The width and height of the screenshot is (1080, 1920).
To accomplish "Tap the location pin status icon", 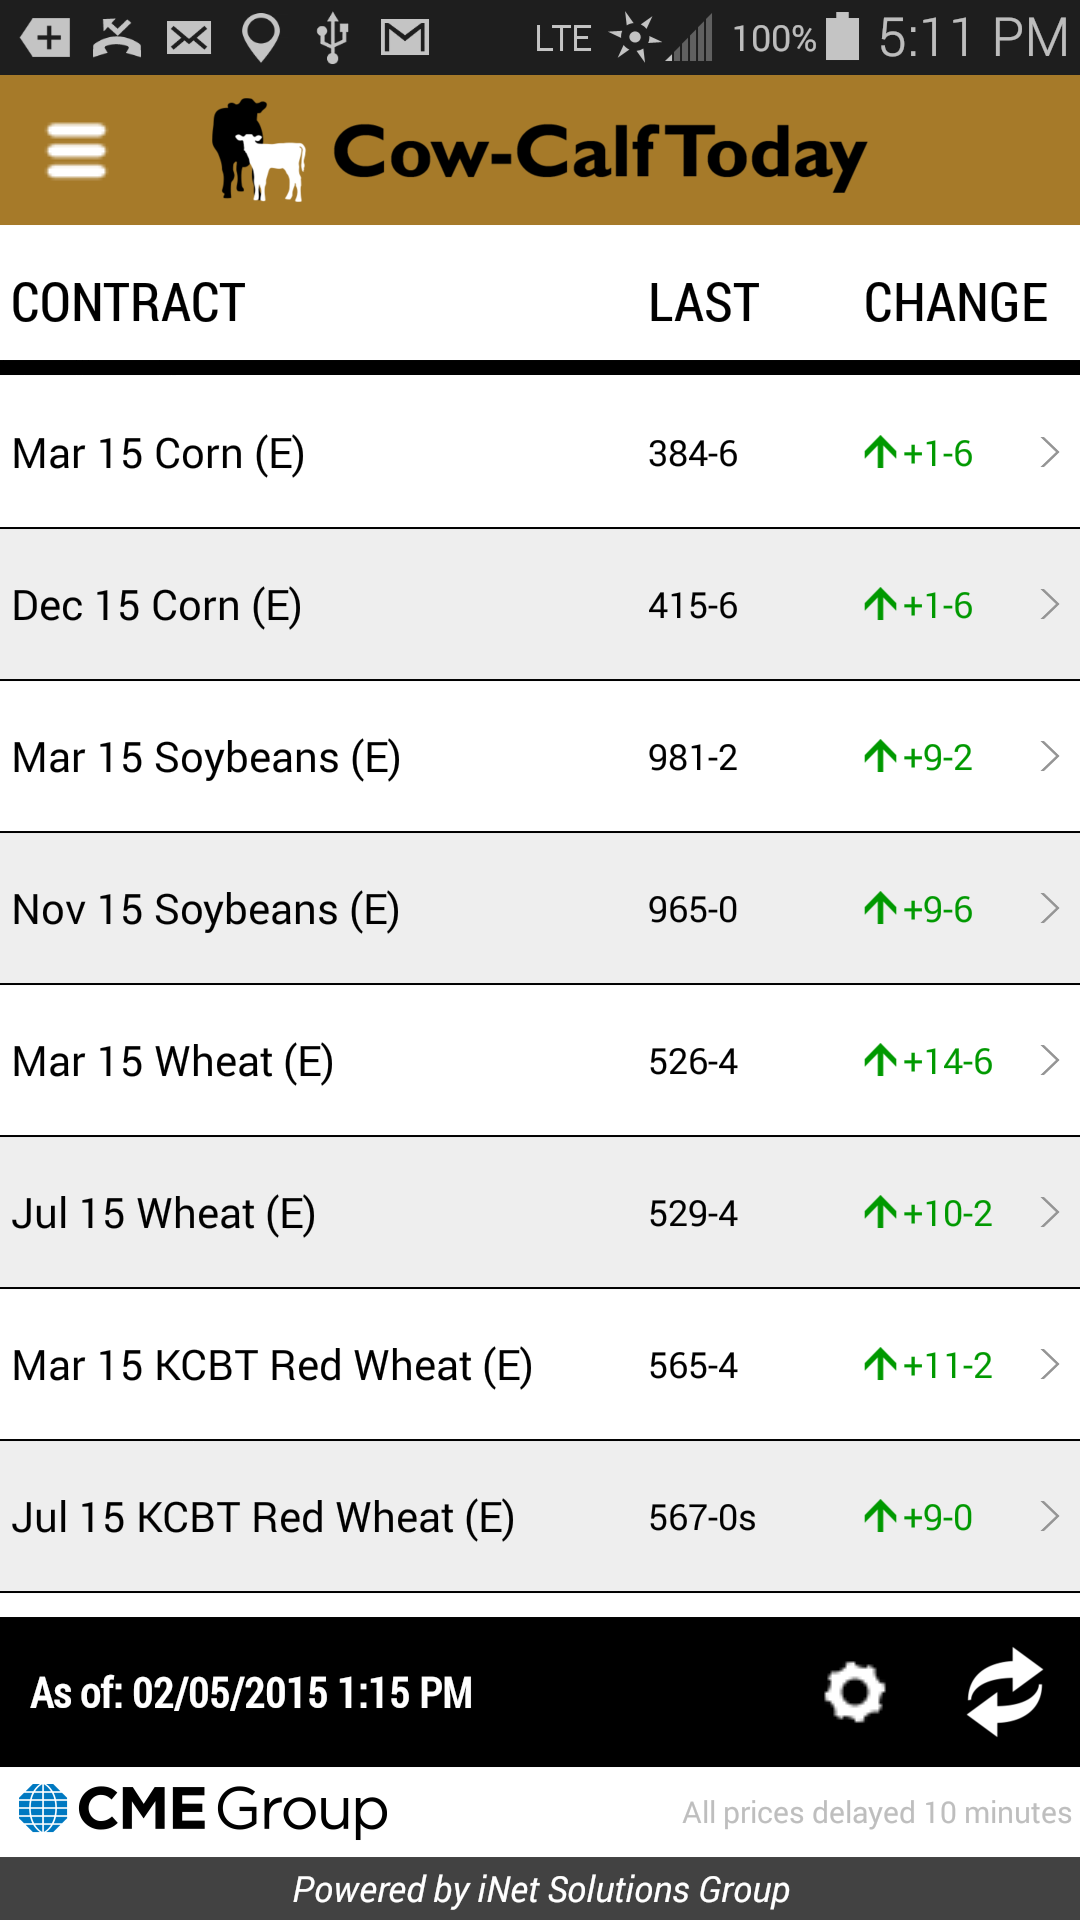I will [x=261, y=38].
